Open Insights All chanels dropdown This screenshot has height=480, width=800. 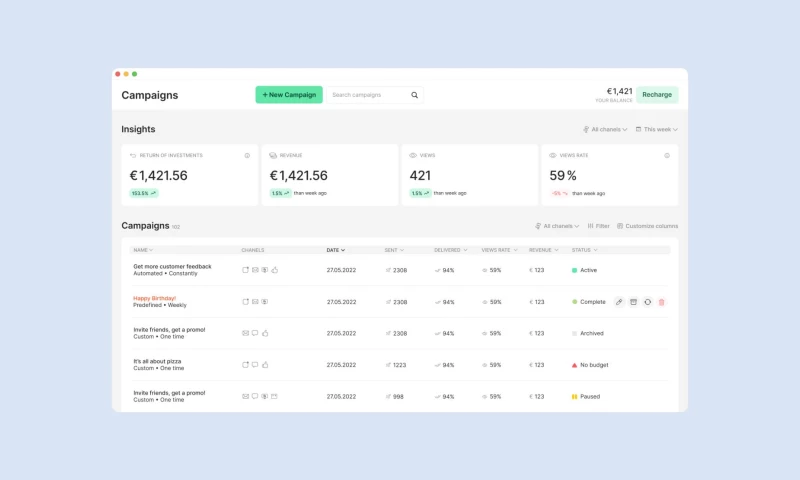[x=605, y=130]
